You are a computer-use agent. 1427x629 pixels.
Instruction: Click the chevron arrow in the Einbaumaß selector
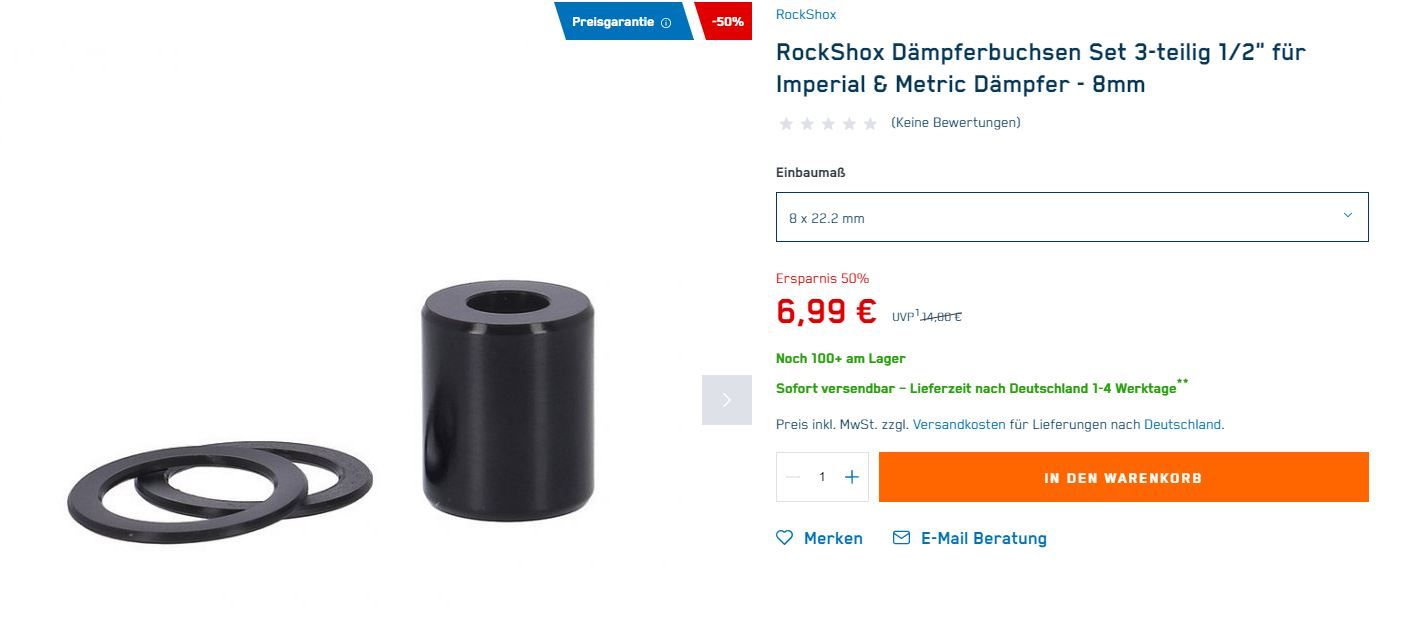[1347, 216]
